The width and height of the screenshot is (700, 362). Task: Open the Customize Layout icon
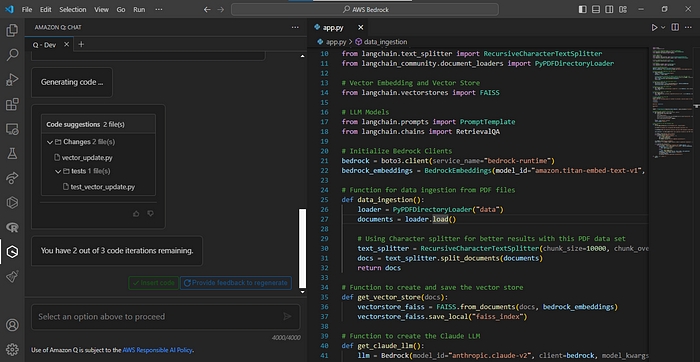tap(622, 9)
